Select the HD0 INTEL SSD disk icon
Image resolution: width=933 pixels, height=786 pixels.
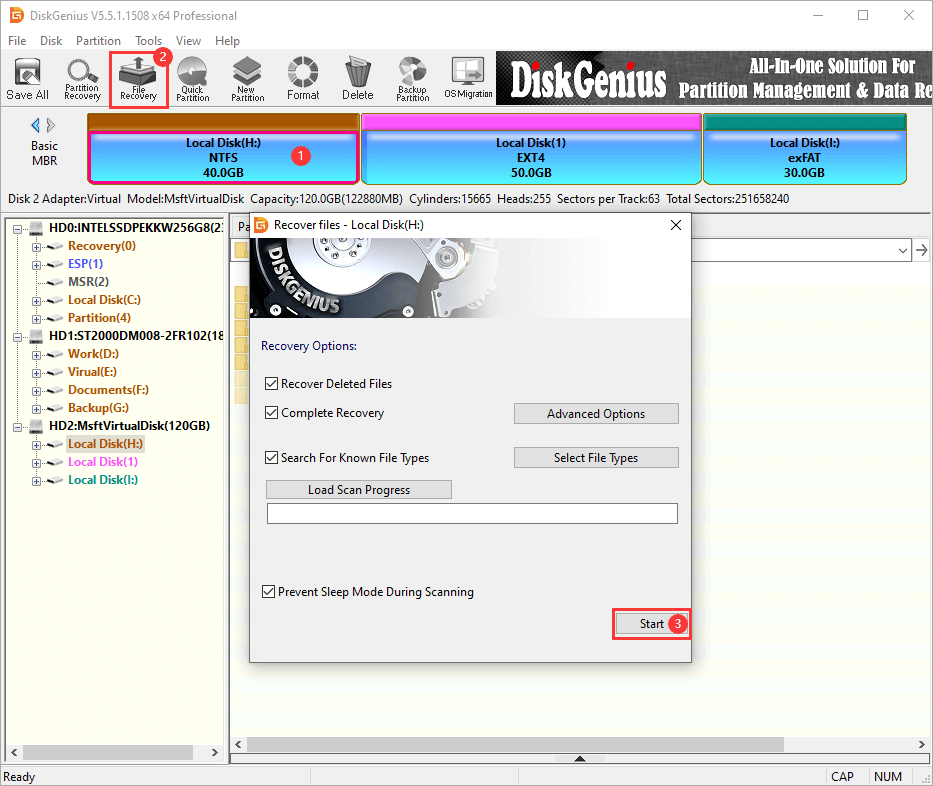click(x=36, y=228)
